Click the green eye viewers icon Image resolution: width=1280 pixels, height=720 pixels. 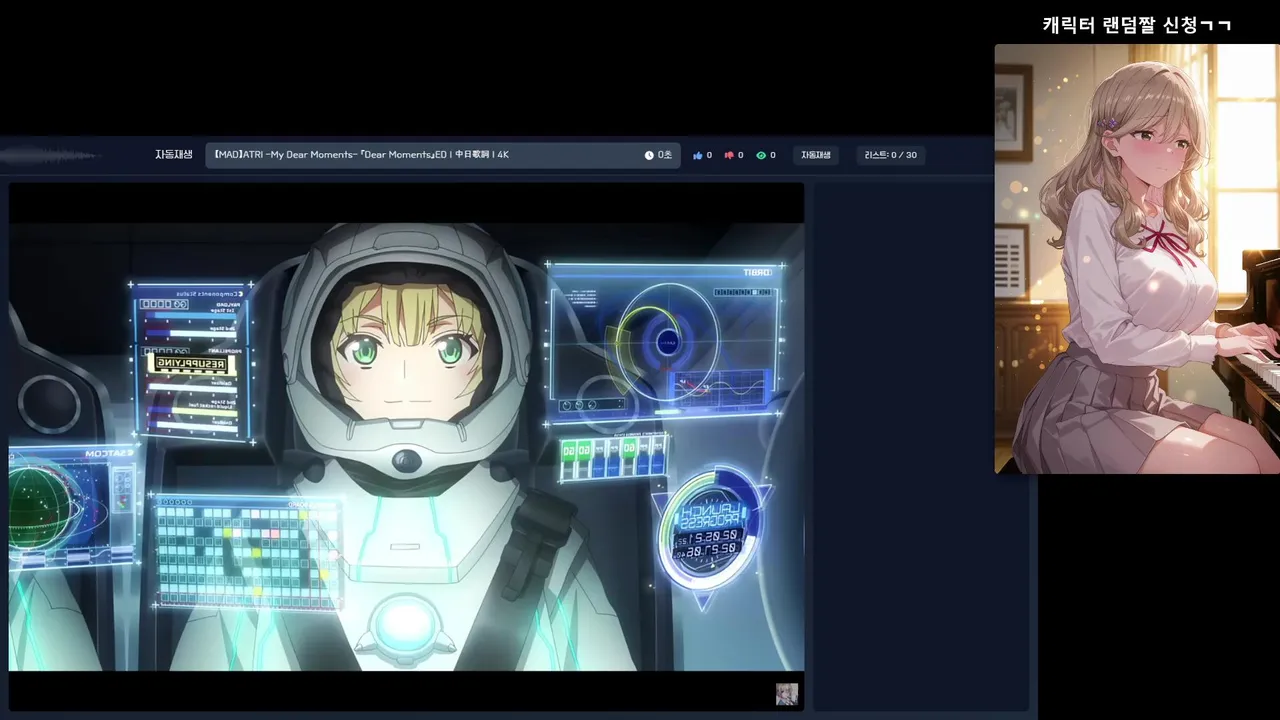761,155
